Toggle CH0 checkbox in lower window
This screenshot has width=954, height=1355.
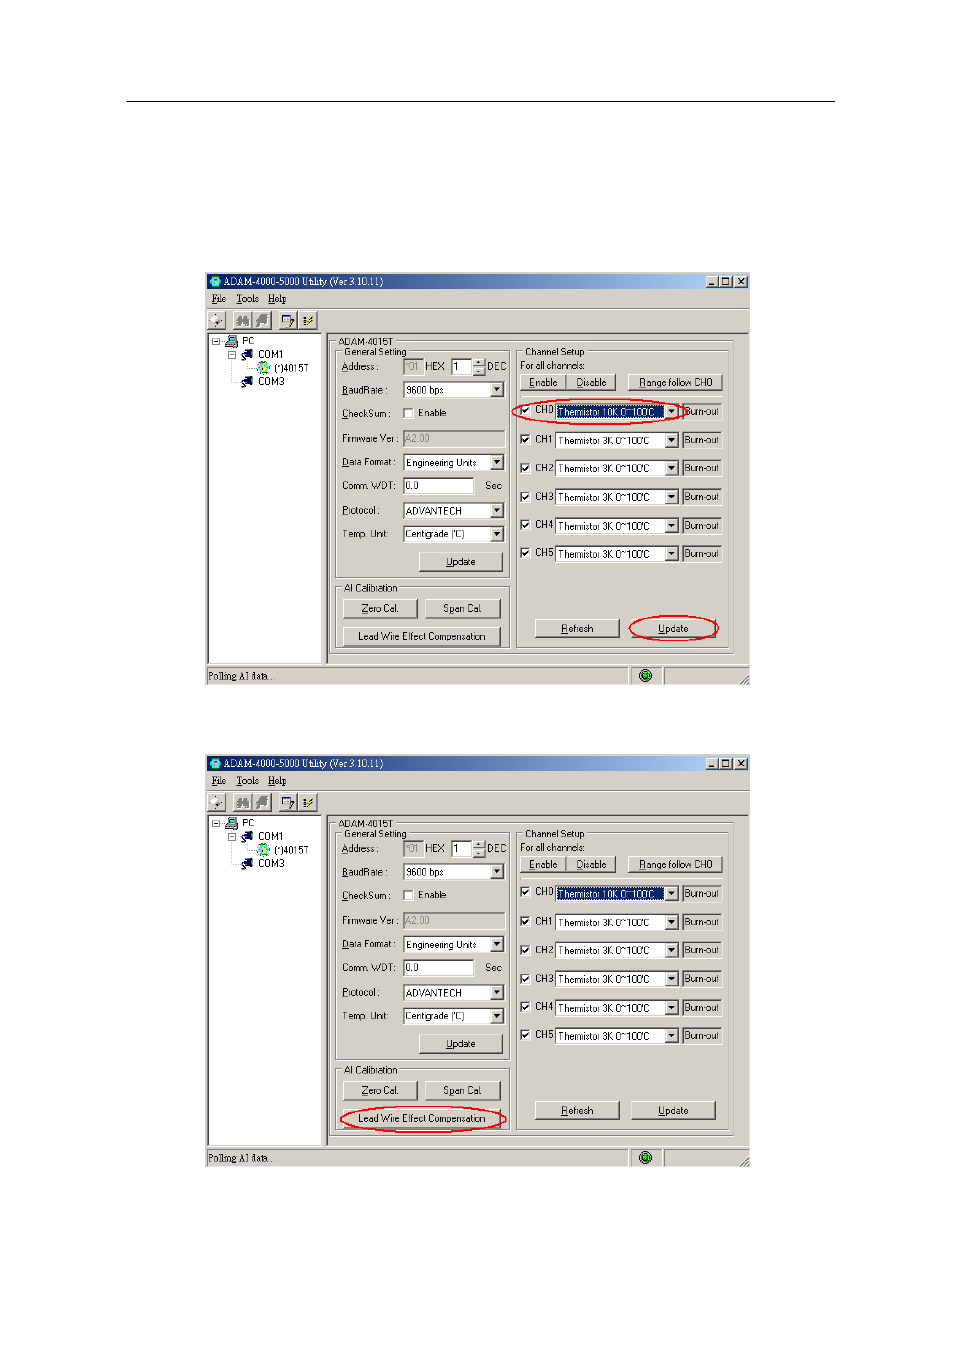tap(525, 892)
